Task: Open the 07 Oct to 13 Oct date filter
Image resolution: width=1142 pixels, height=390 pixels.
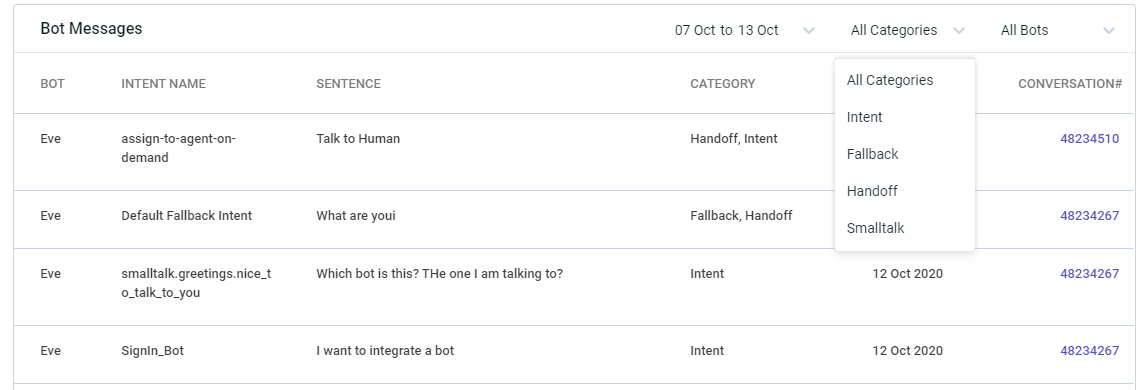Action: [x=744, y=31]
